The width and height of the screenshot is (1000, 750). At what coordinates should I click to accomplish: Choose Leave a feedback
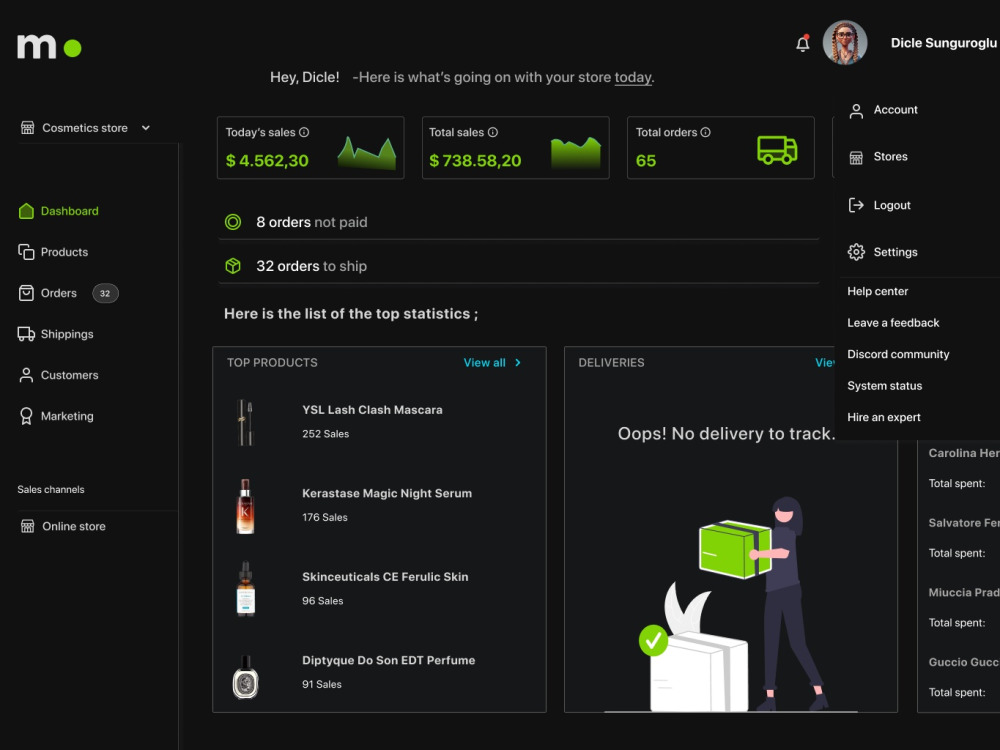pyautogui.click(x=893, y=323)
